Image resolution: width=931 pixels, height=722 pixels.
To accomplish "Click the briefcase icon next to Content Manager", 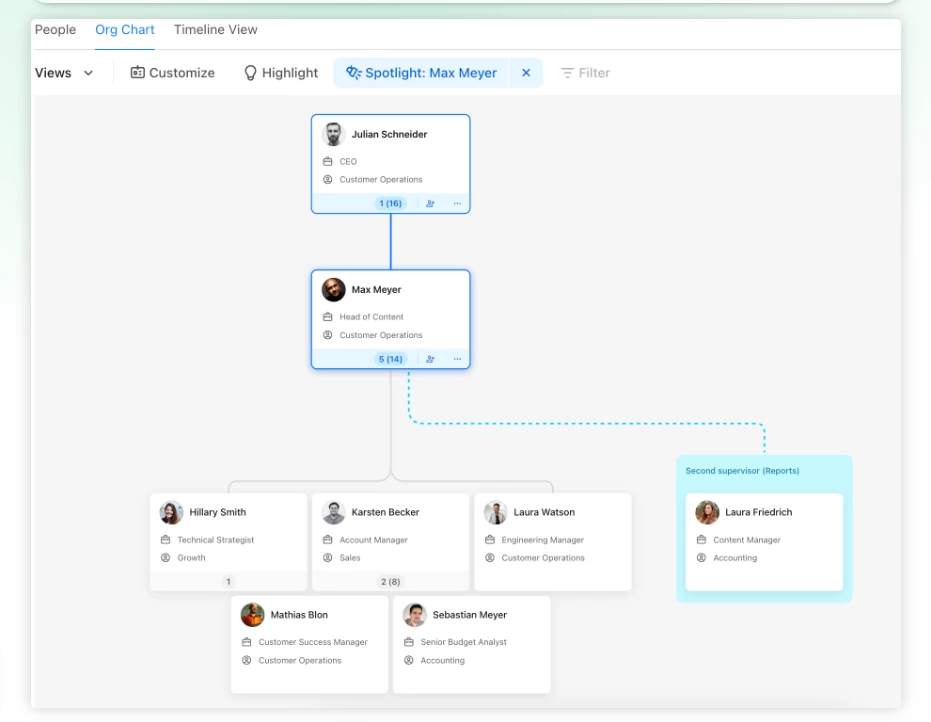I will point(701,540).
